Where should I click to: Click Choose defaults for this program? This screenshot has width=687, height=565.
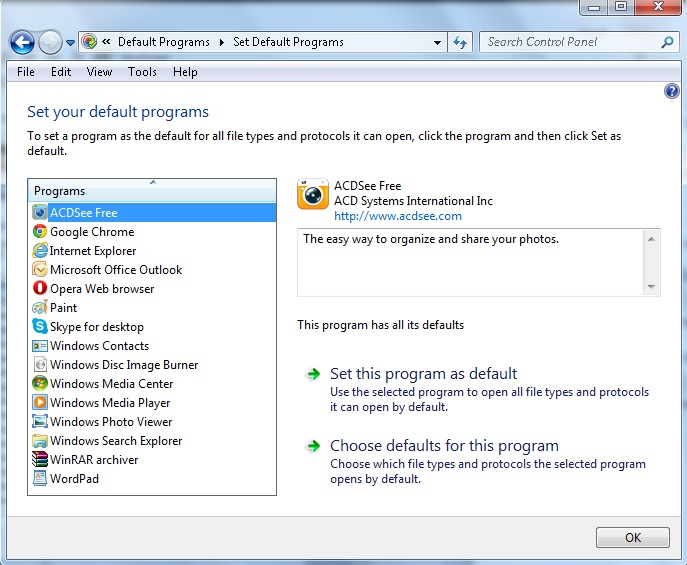pyautogui.click(x=444, y=446)
